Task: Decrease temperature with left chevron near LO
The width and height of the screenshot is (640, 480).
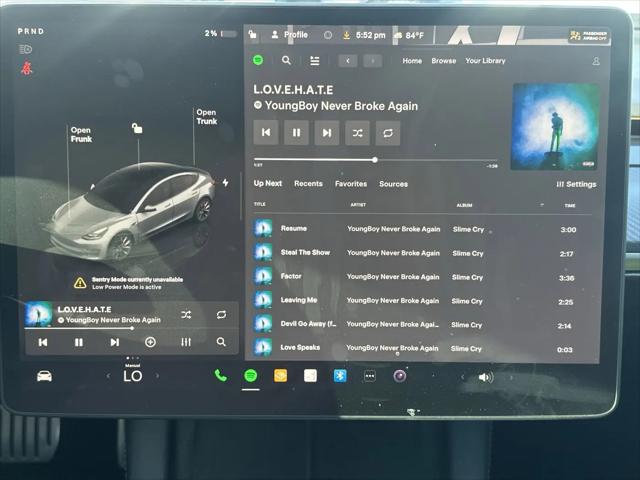Action: pos(108,376)
